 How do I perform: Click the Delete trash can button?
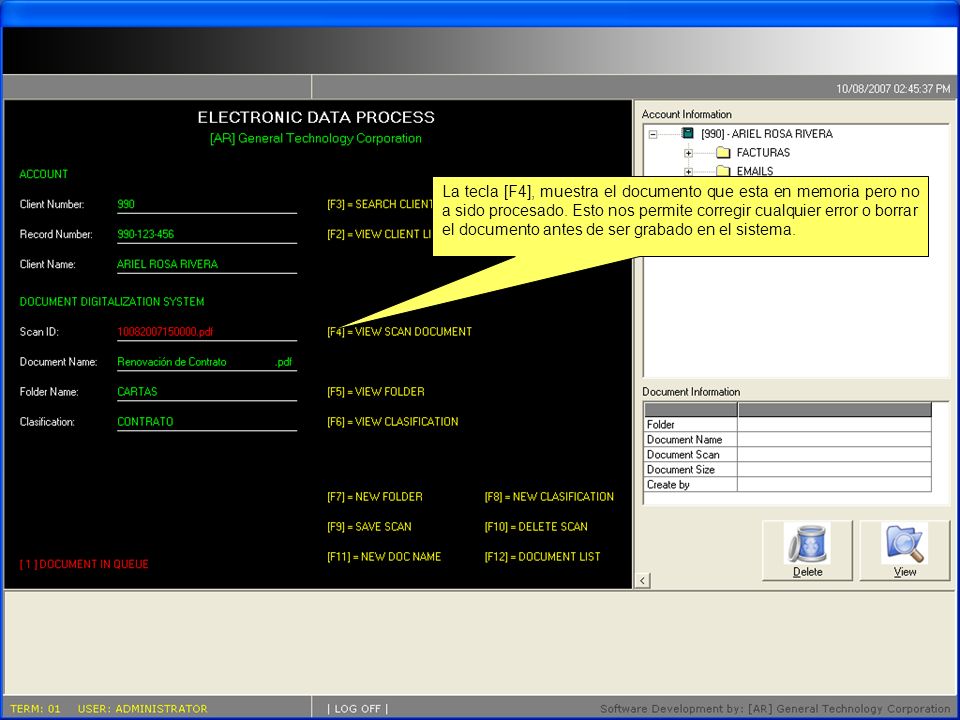click(x=807, y=550)
